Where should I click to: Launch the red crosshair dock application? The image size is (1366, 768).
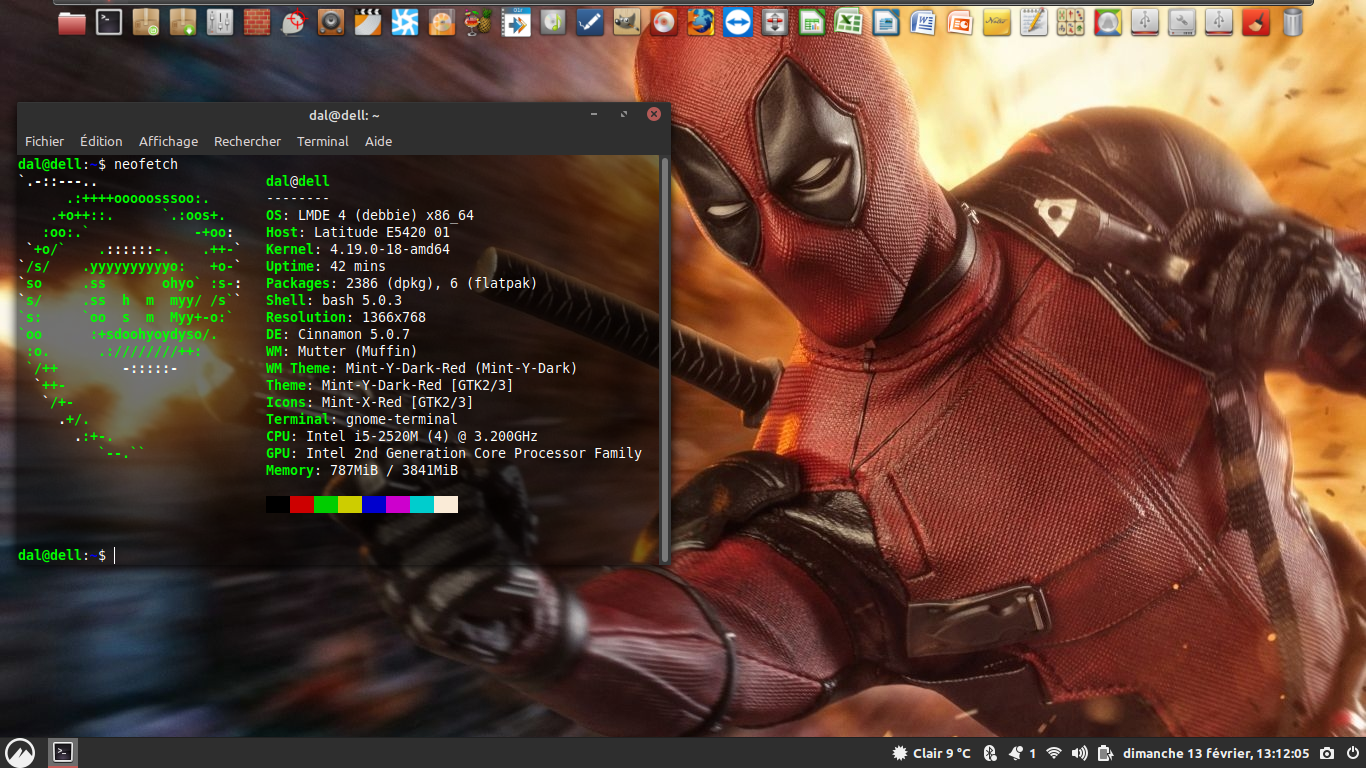(x=294, y=22)
